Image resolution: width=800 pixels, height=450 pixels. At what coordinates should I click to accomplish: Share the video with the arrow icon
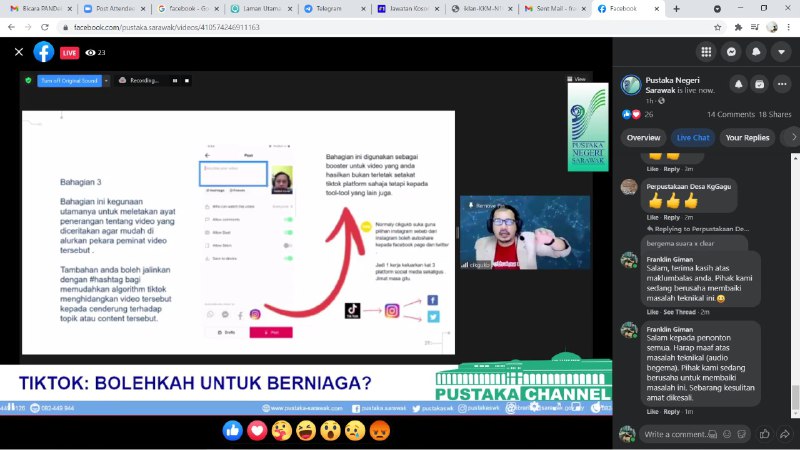tap(785, 434)
